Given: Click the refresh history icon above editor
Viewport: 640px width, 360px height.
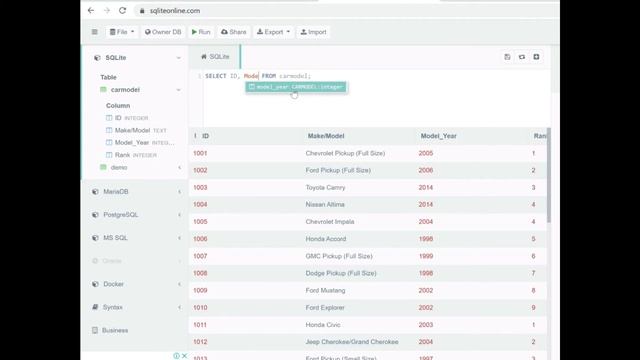Looking at the screenshot, I should click(522, 57).
